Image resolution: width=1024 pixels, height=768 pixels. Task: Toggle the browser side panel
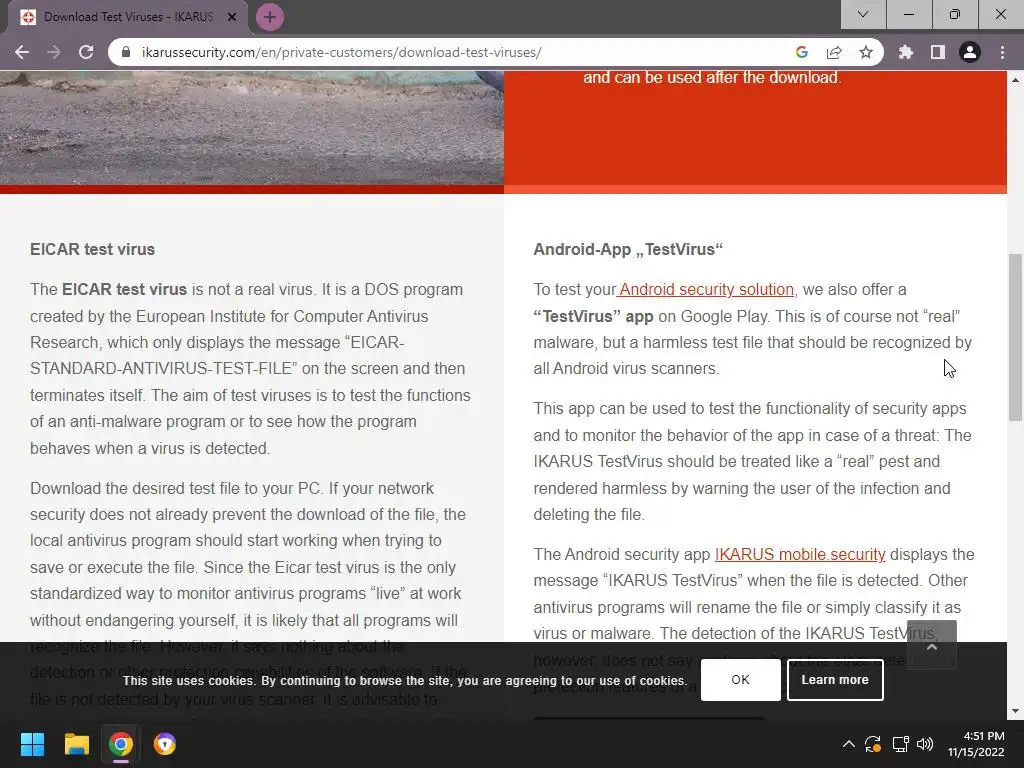[938, 52]
